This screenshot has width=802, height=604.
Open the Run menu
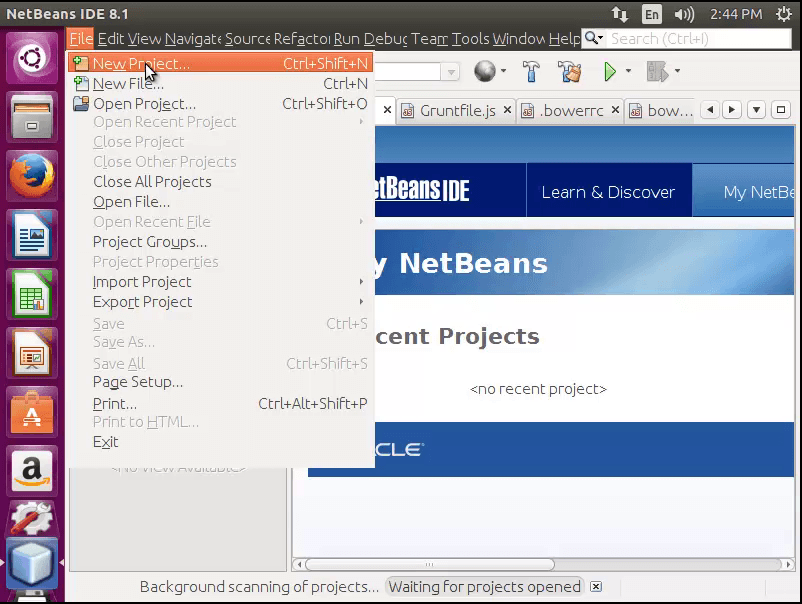pyautogui.click(x=347, y=39)
